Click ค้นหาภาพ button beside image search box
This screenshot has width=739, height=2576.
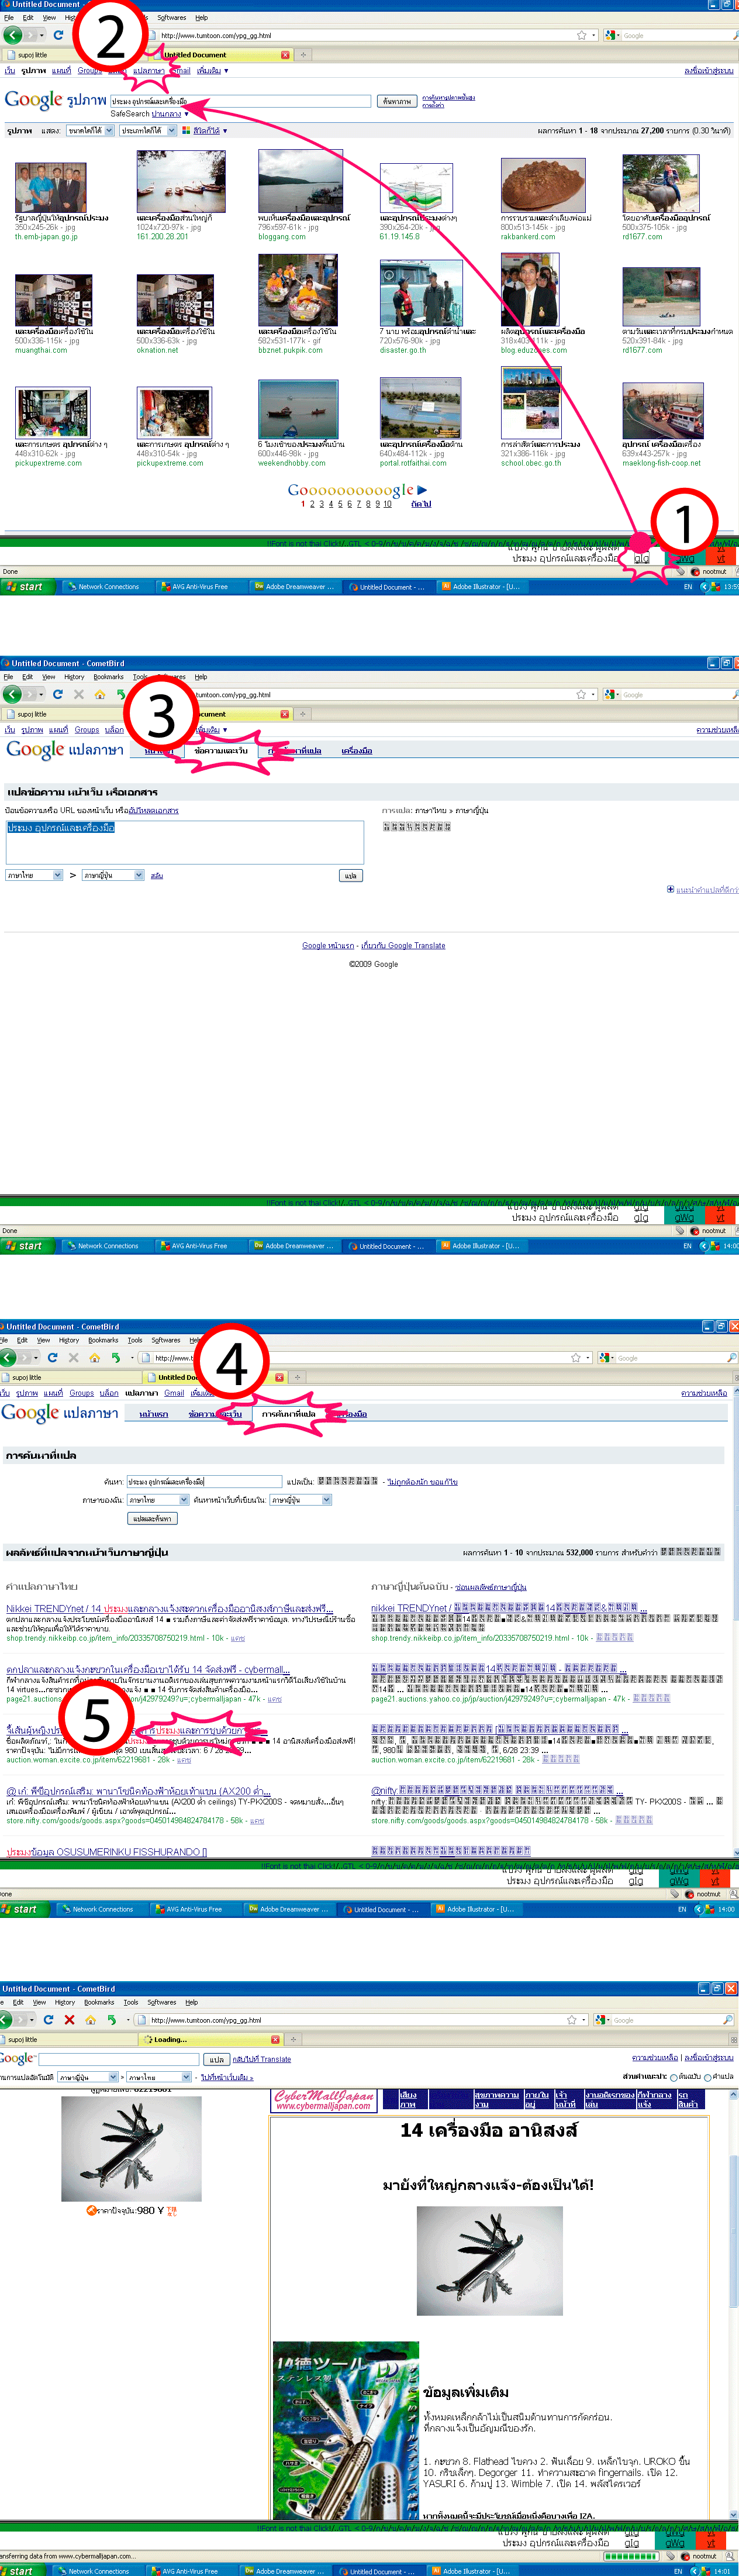[x=396, y=101]
